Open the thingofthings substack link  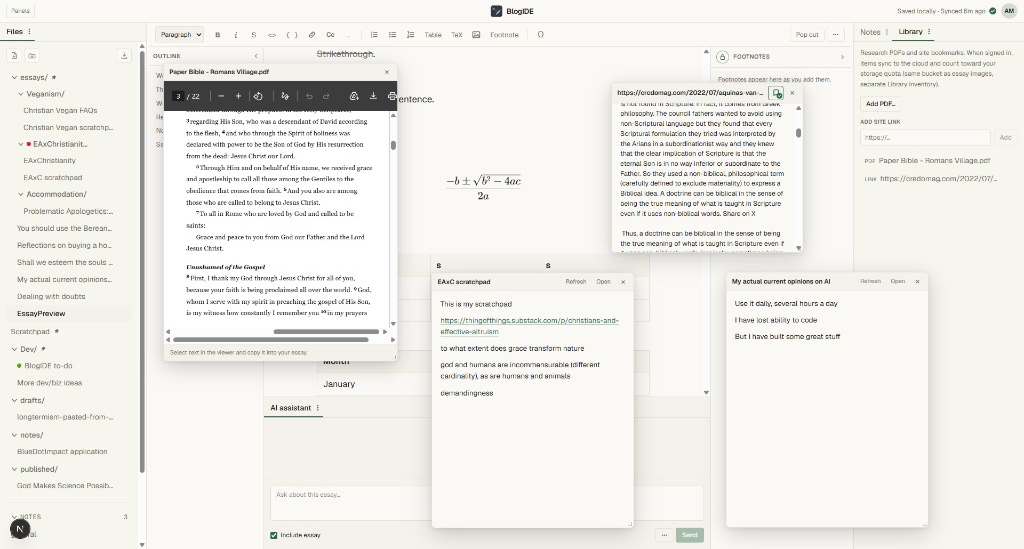tap(529, 326)
